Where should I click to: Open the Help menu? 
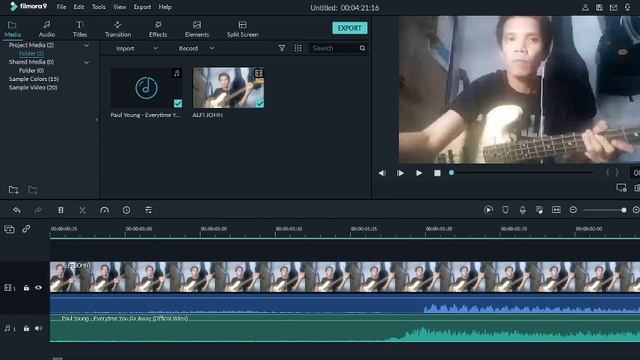coord(165,7)
